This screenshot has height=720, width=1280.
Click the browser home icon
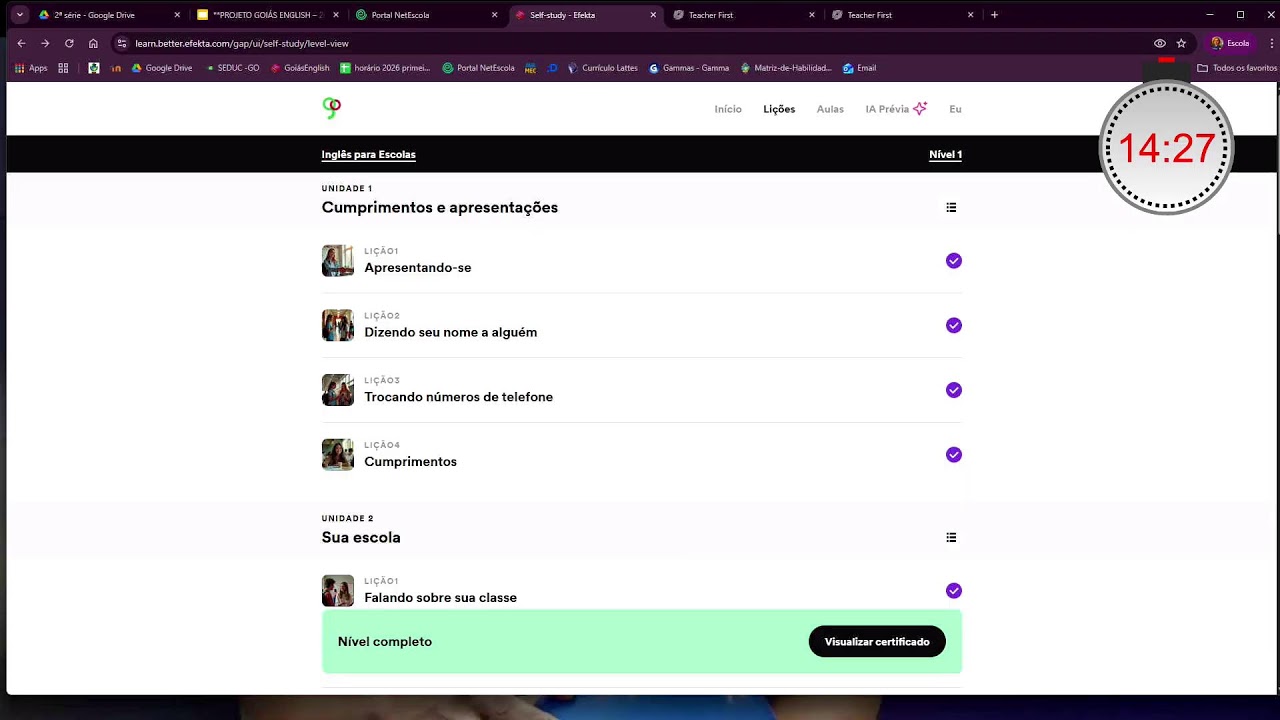pos(93,44)
